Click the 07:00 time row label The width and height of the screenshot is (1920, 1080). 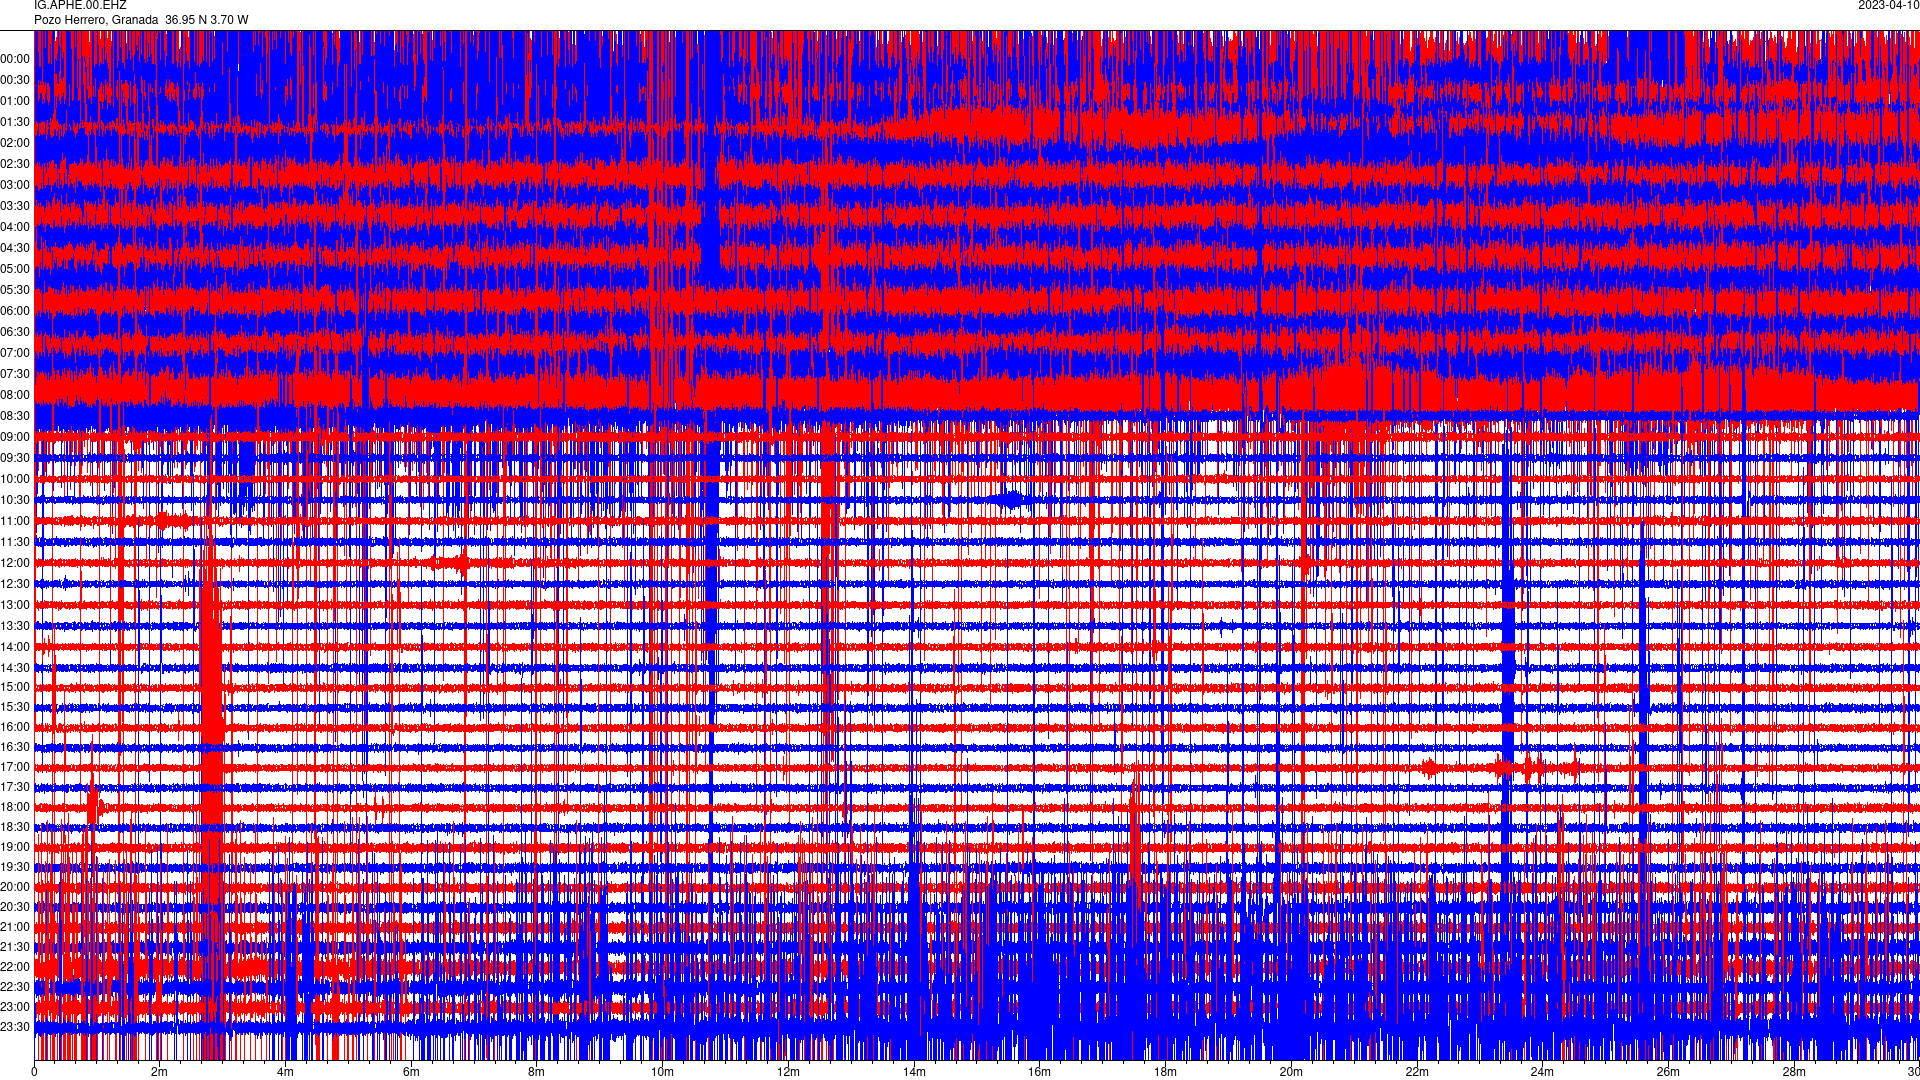click(x=15, y=353)
